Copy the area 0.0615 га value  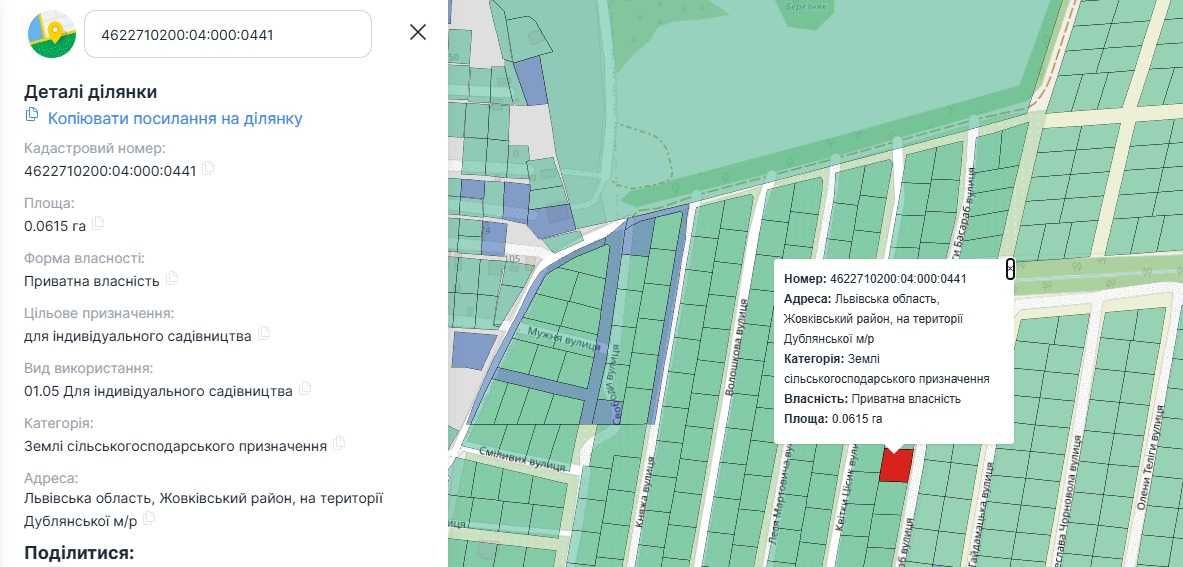coord(98,224)
